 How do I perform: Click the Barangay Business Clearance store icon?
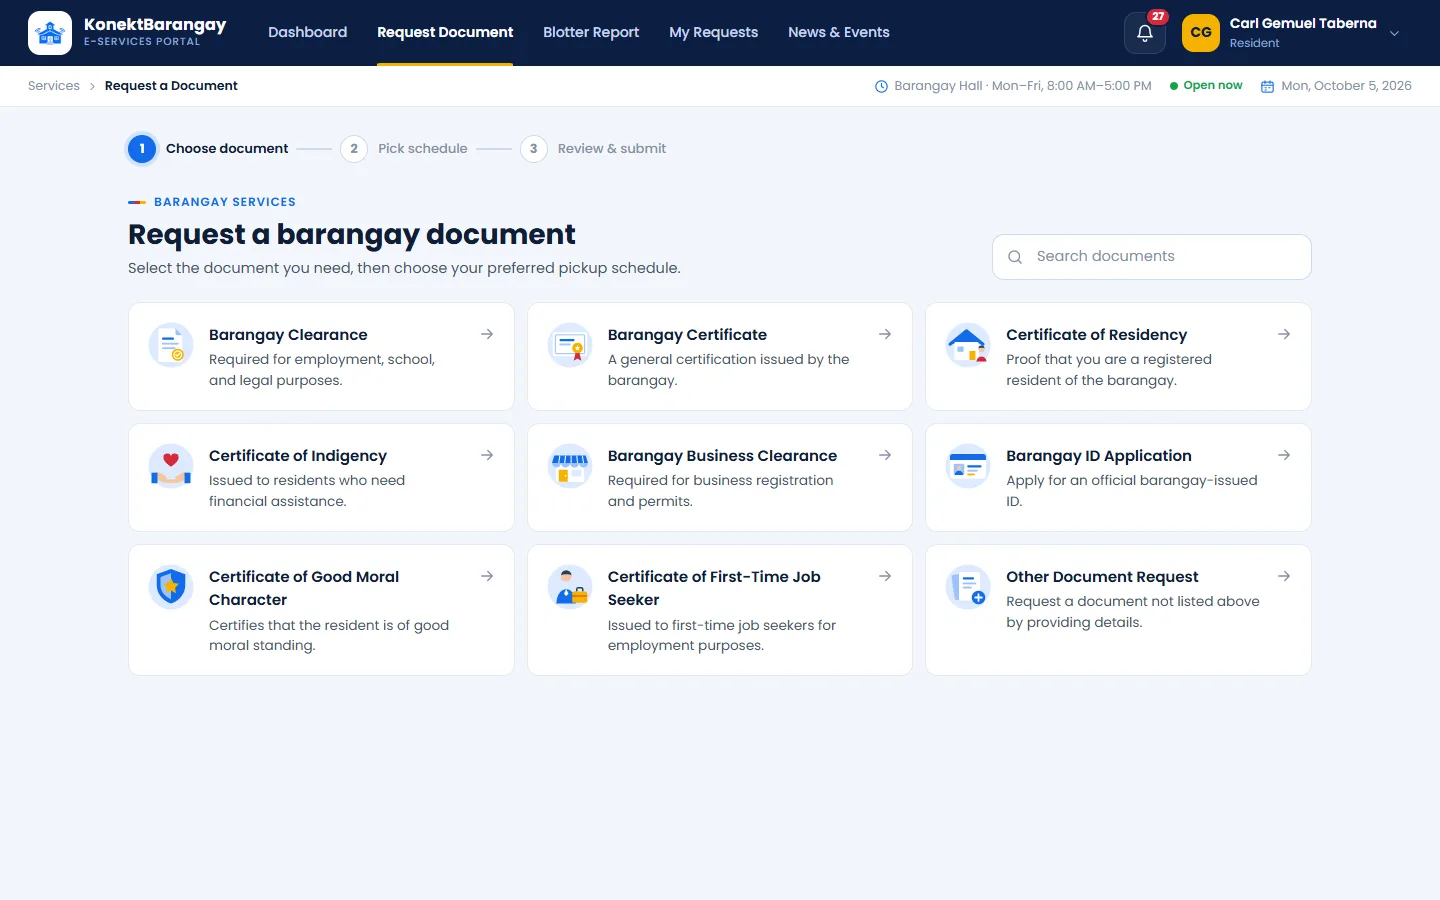570,467
